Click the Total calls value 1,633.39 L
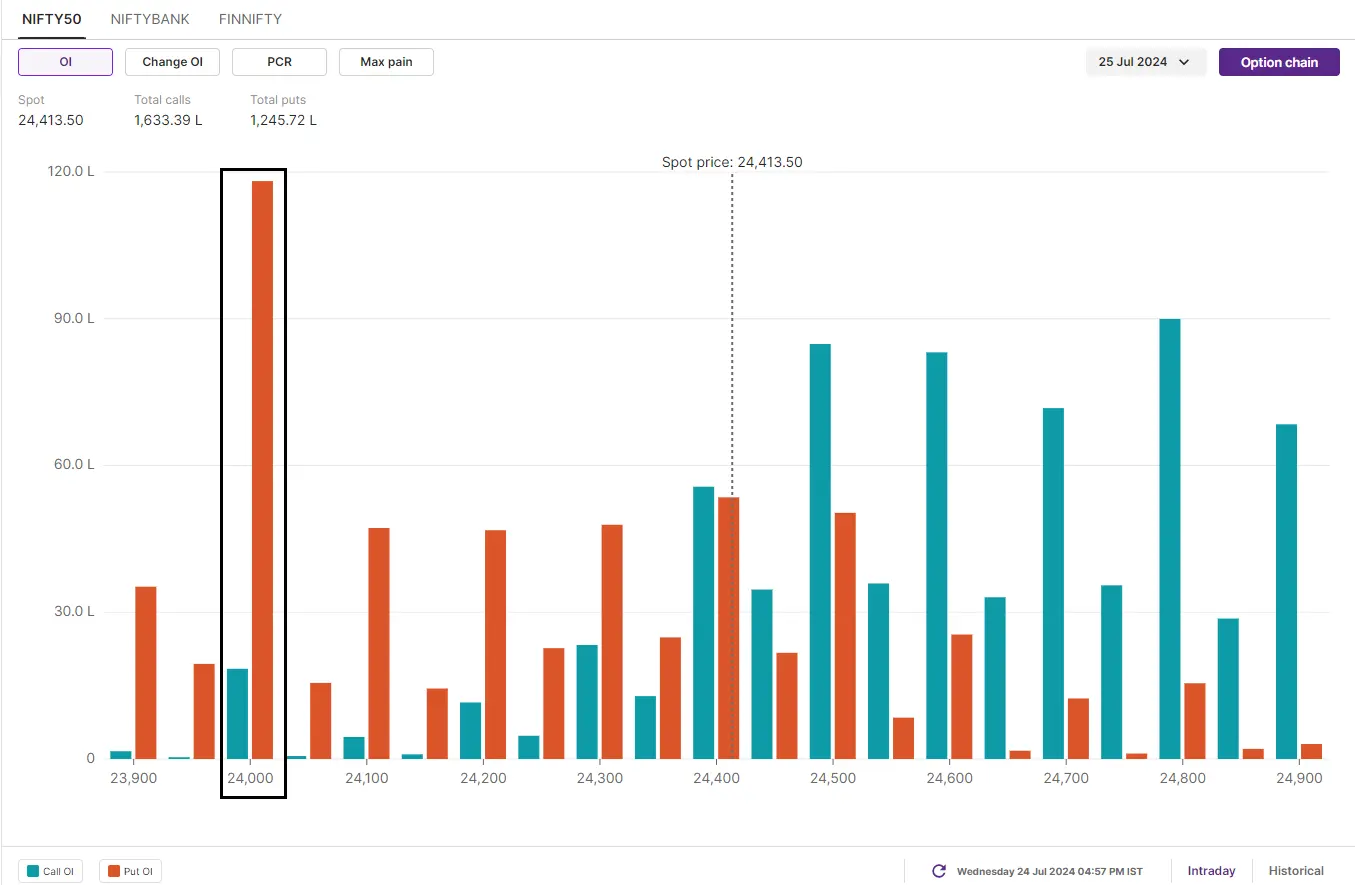The height and width of the screenshot is (885, 1355). [168, 120]
